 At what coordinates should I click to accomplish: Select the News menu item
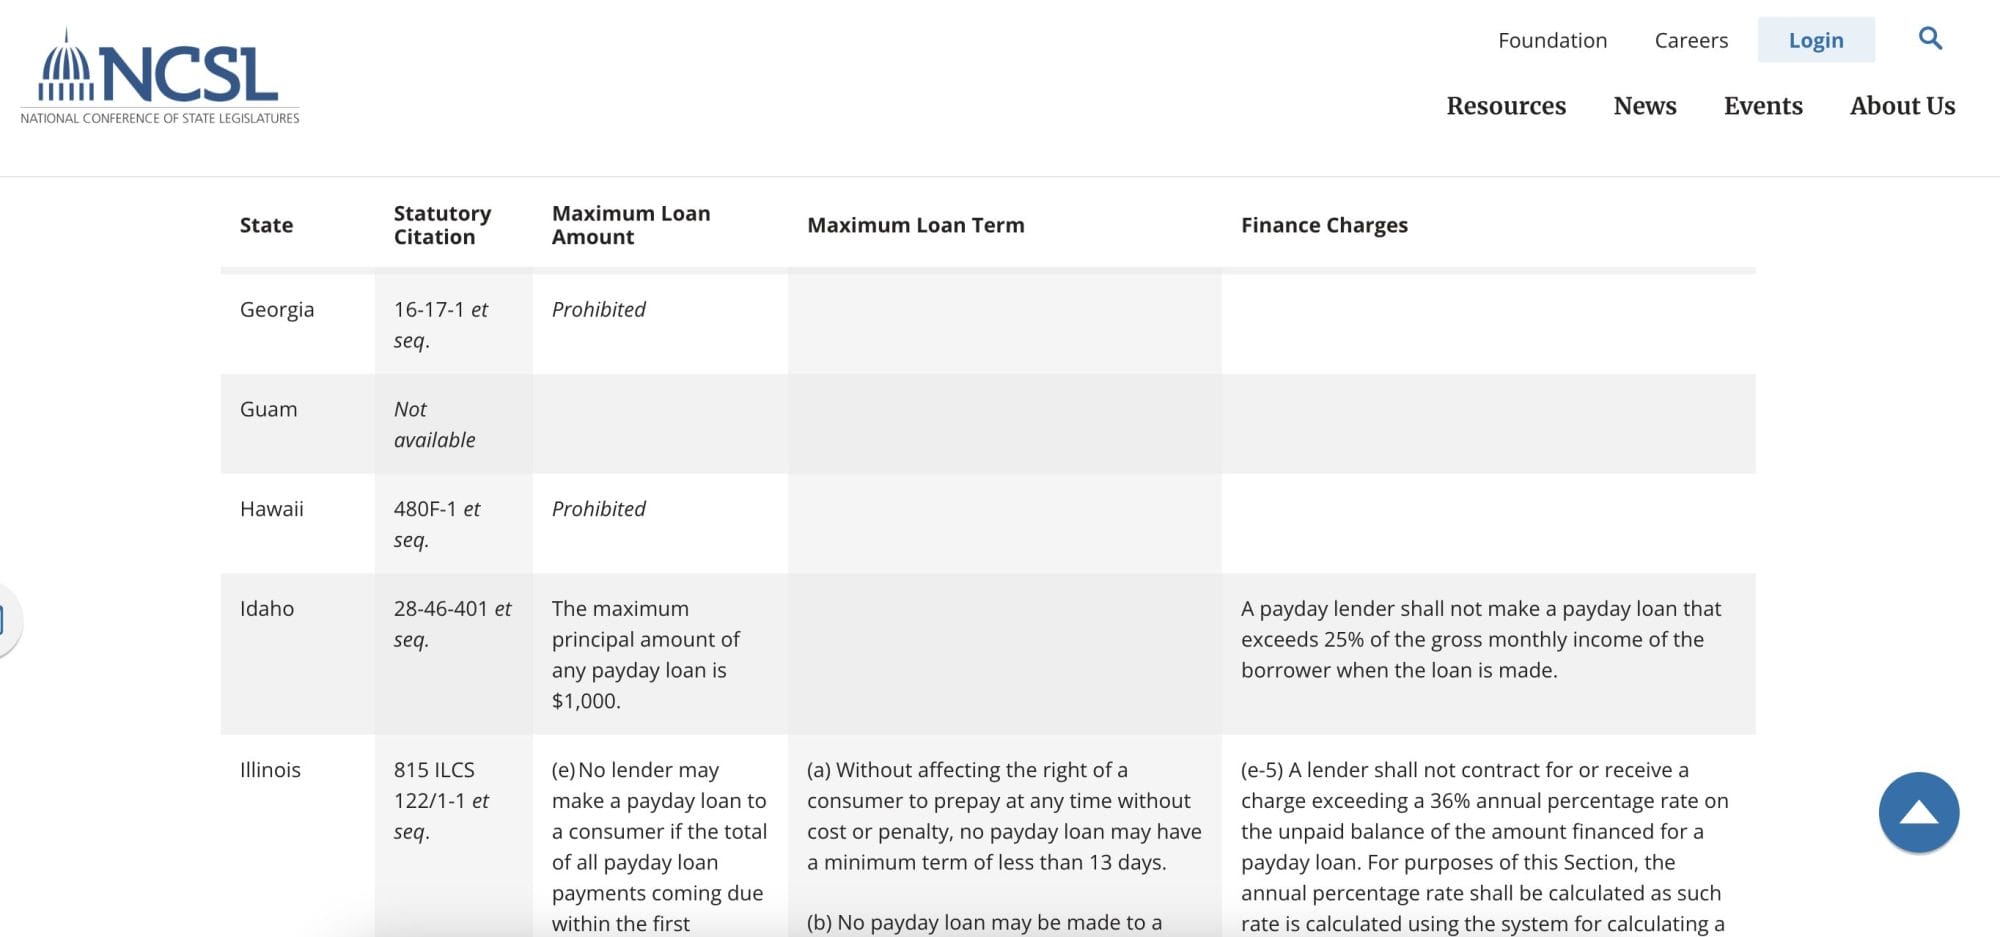1645,106
